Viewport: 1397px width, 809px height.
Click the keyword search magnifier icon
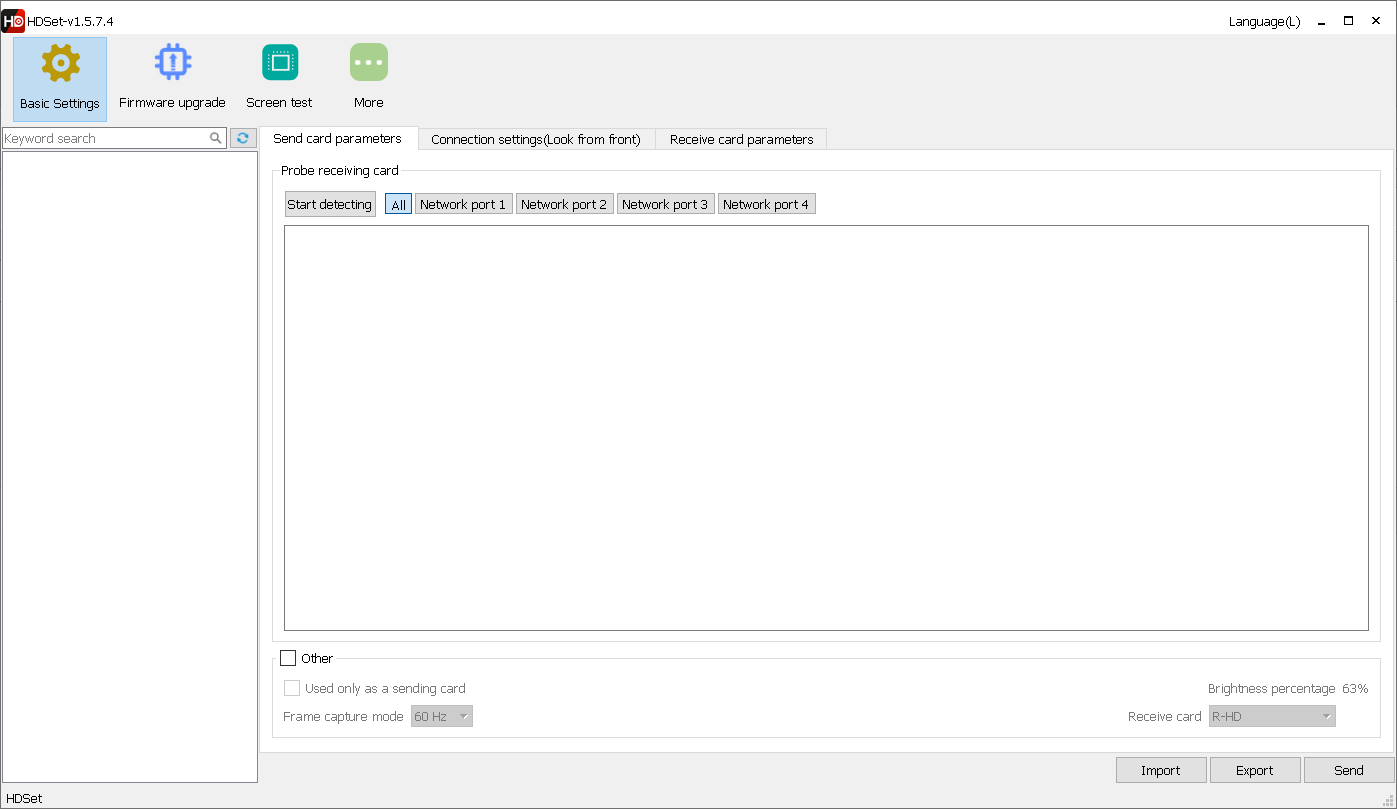tap(215, 137)
